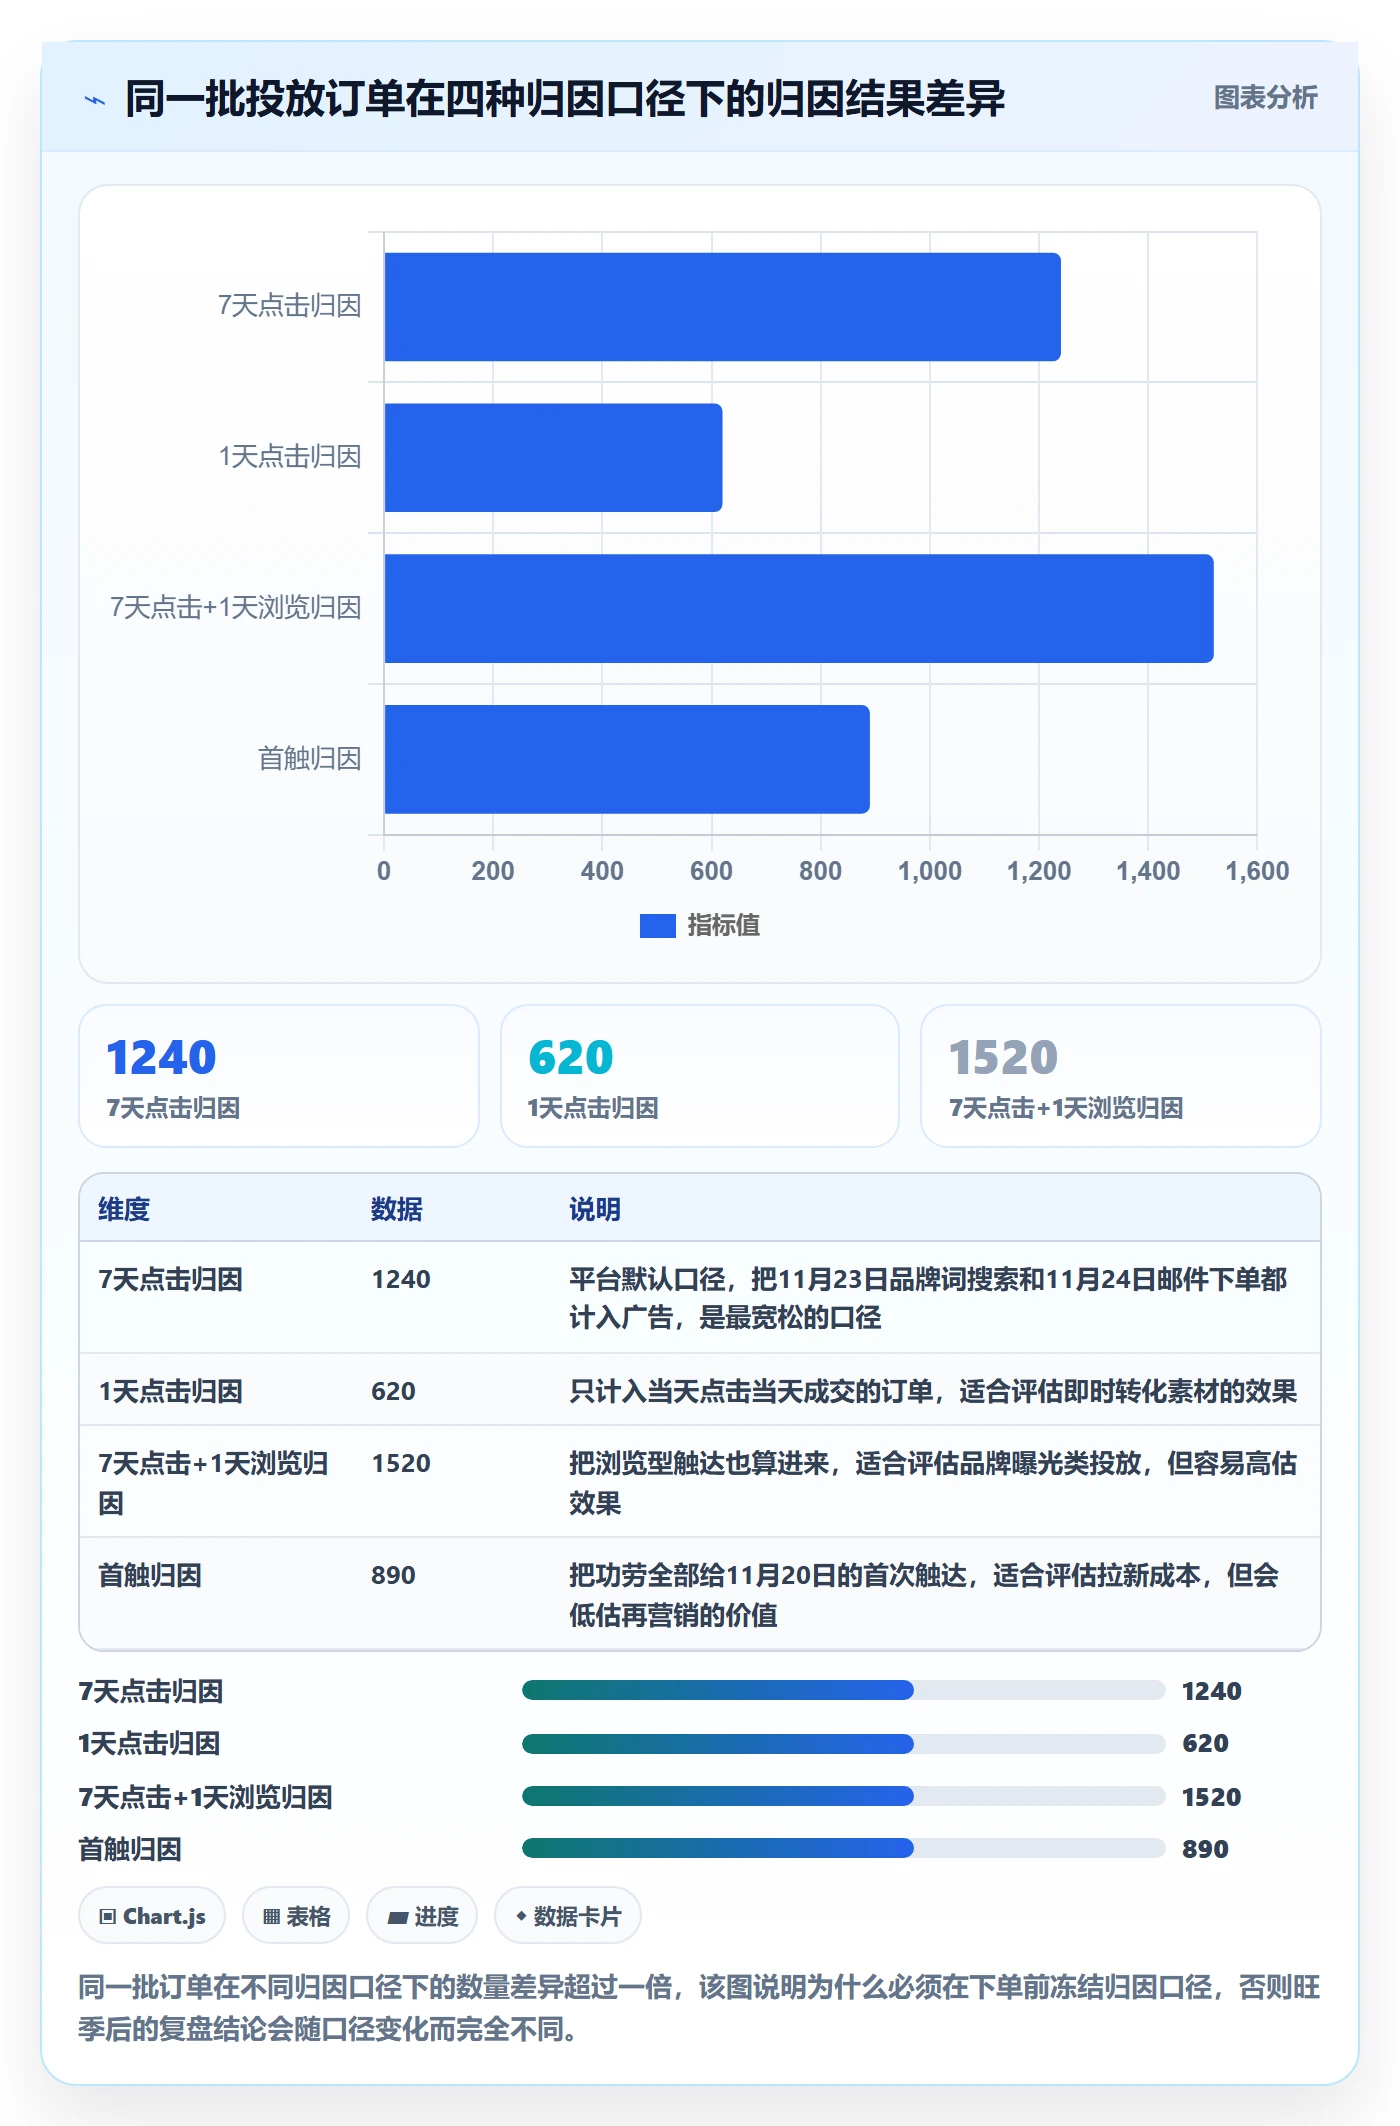This screenshot has height=2126, width=1400.
Task: Select the 进度 tag chip
Action: click(x=422, y=1917)
